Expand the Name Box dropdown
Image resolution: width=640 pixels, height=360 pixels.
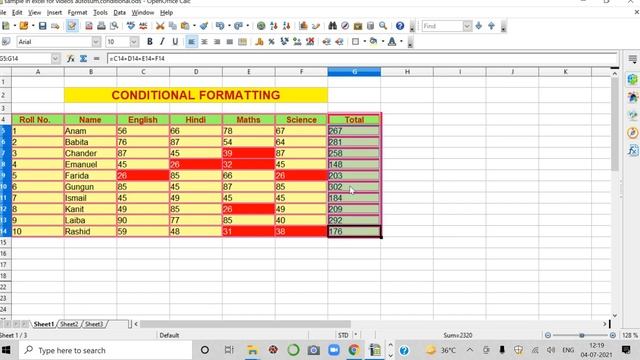(x=56, y=59)
